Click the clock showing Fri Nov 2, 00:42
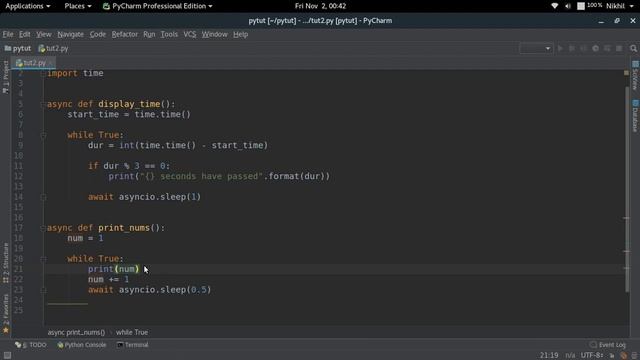The image size is (640, 360). 320,6
